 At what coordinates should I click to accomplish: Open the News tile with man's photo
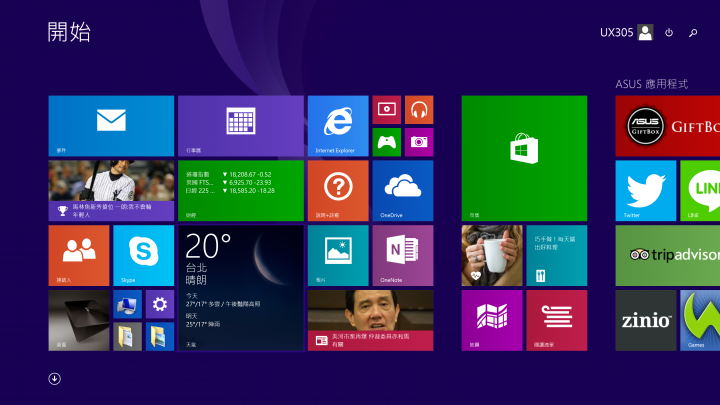point(370,320)
